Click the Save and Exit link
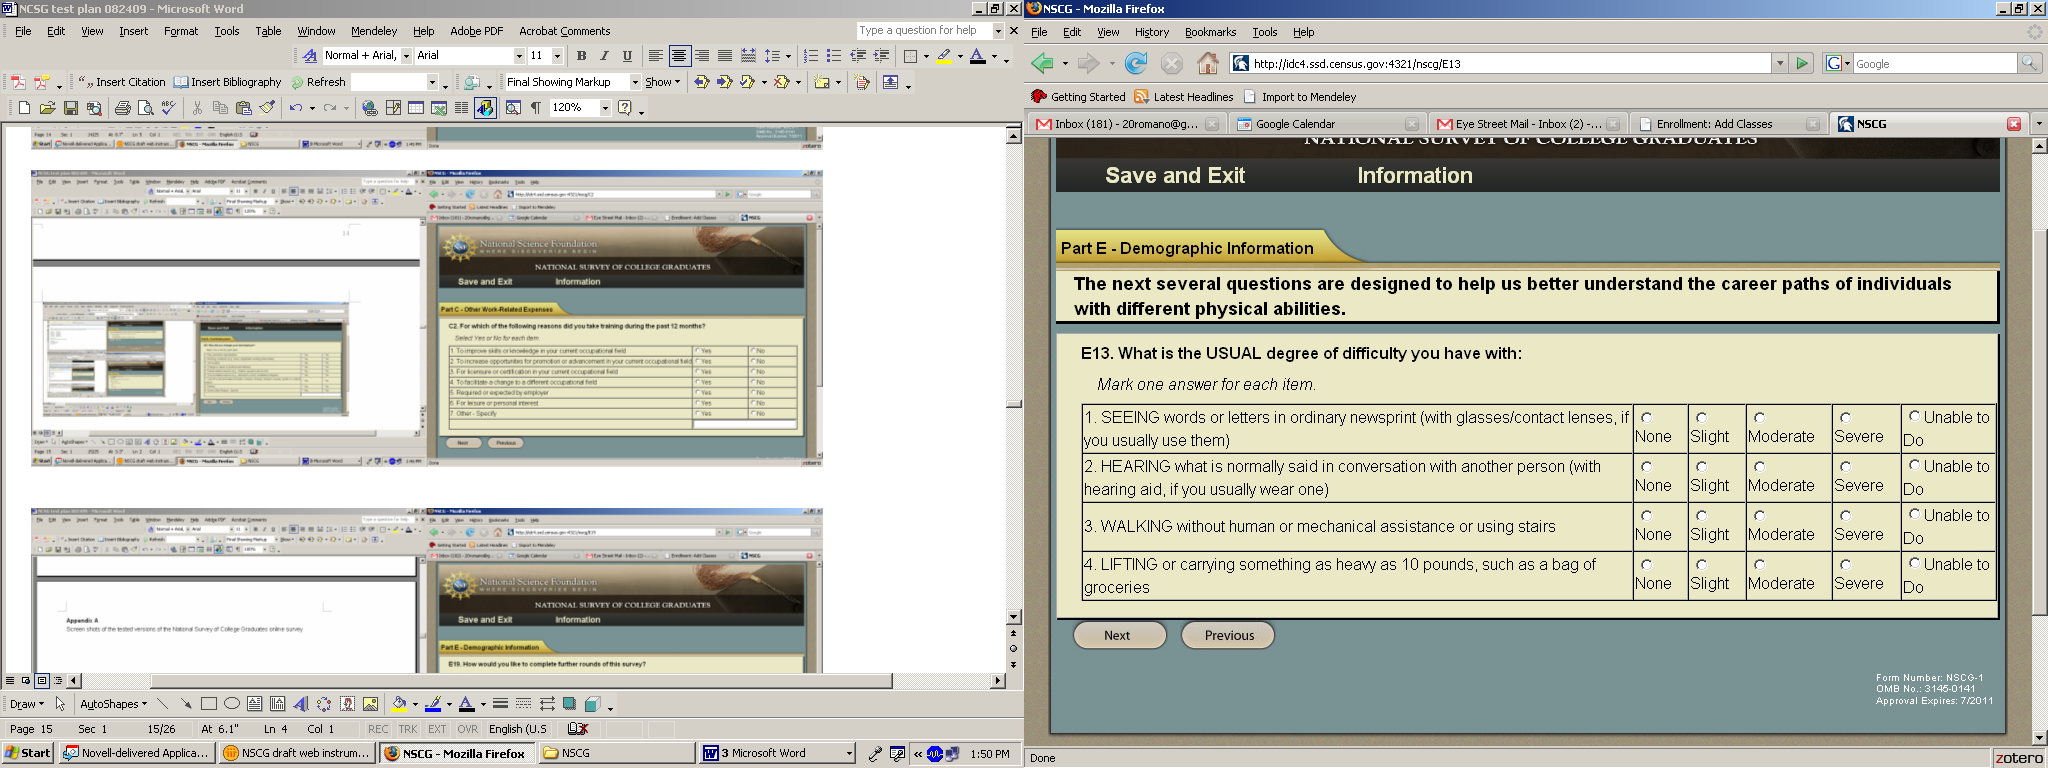 [x=1174, y=176]
